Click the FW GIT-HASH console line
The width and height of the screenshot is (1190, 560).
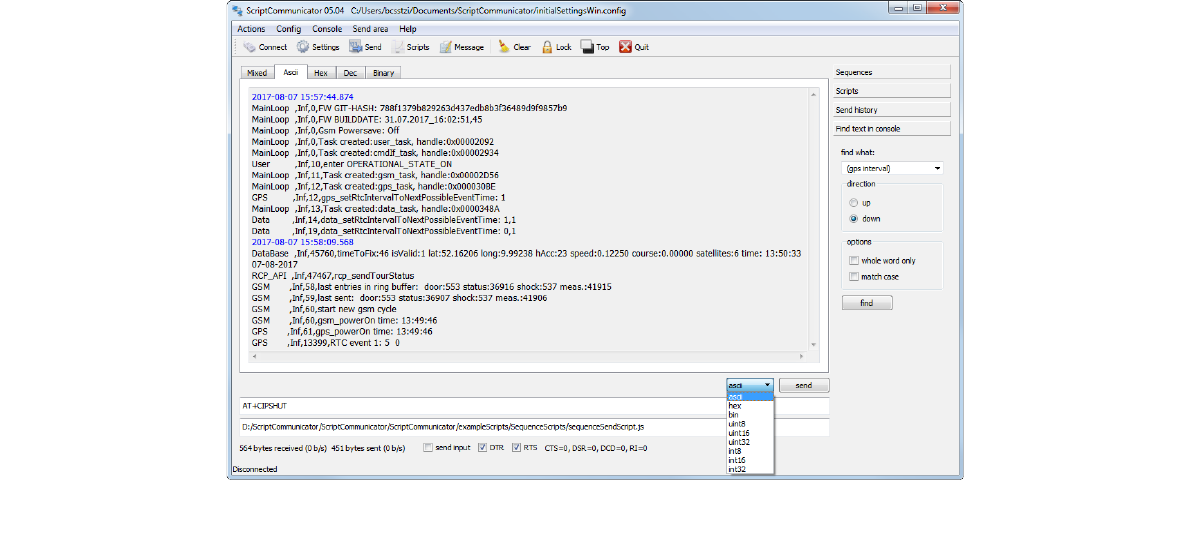click(x=409, y=108)
